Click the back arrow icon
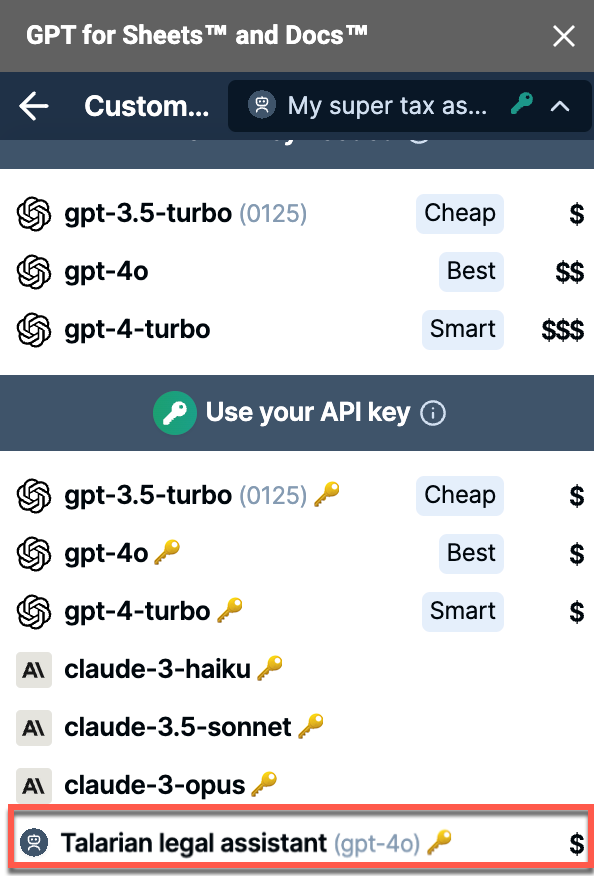The height and width of the screenshot is (876, 594). [x=34, y=106]
